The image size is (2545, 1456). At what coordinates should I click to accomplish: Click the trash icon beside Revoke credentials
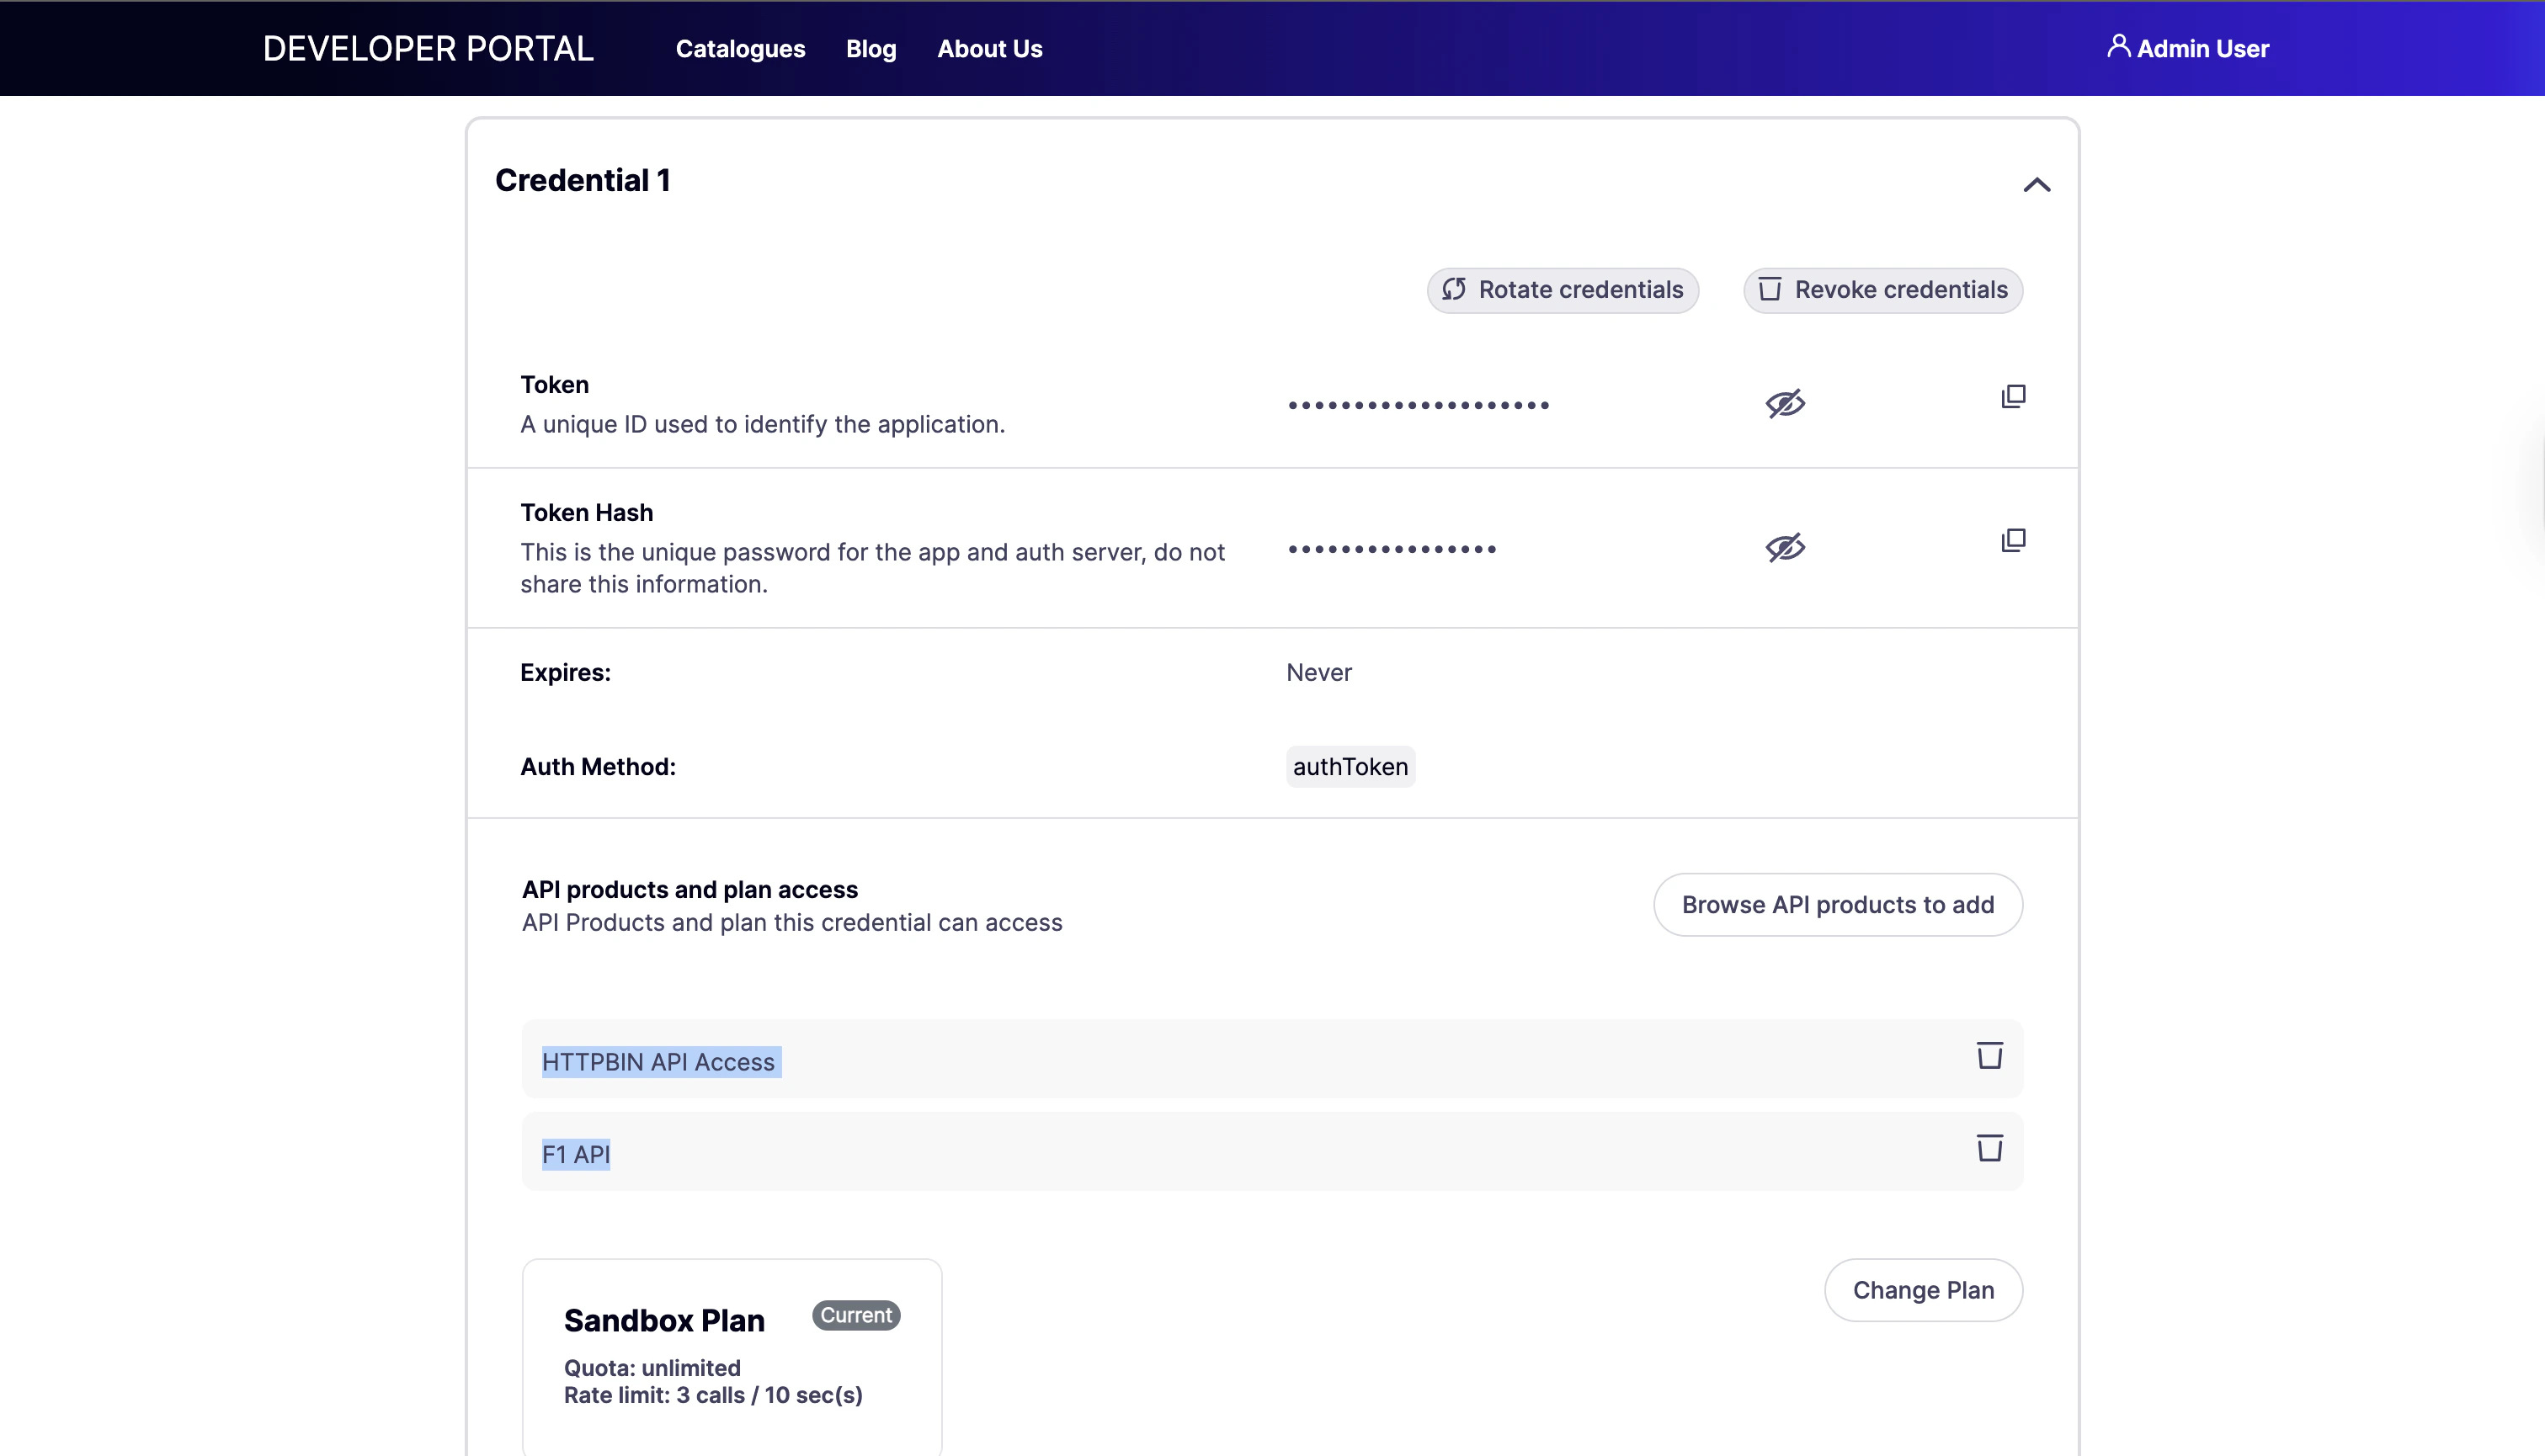[1771, 290]
